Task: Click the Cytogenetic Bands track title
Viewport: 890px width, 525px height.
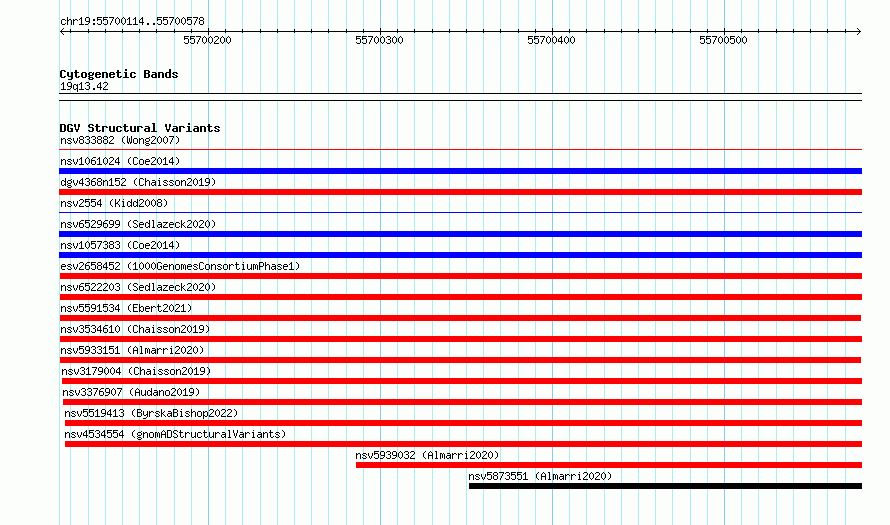Action: [119, 74]
